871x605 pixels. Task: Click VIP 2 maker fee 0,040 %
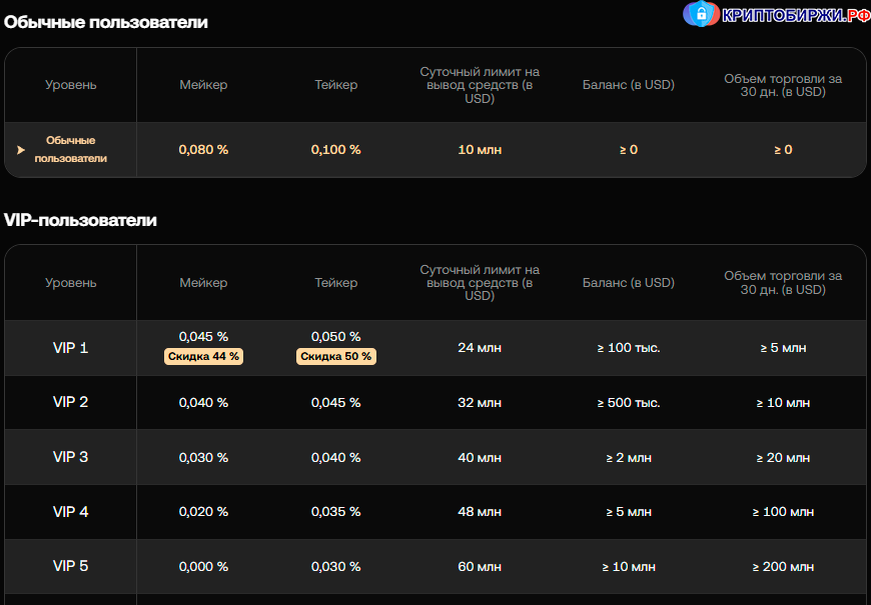(x=203, y=402)
